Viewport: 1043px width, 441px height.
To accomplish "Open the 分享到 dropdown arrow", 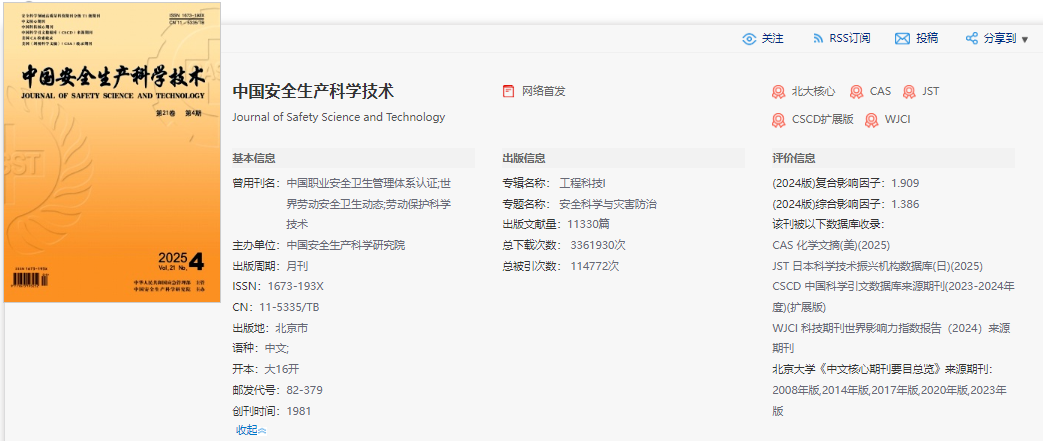I will click(1024, 39).
